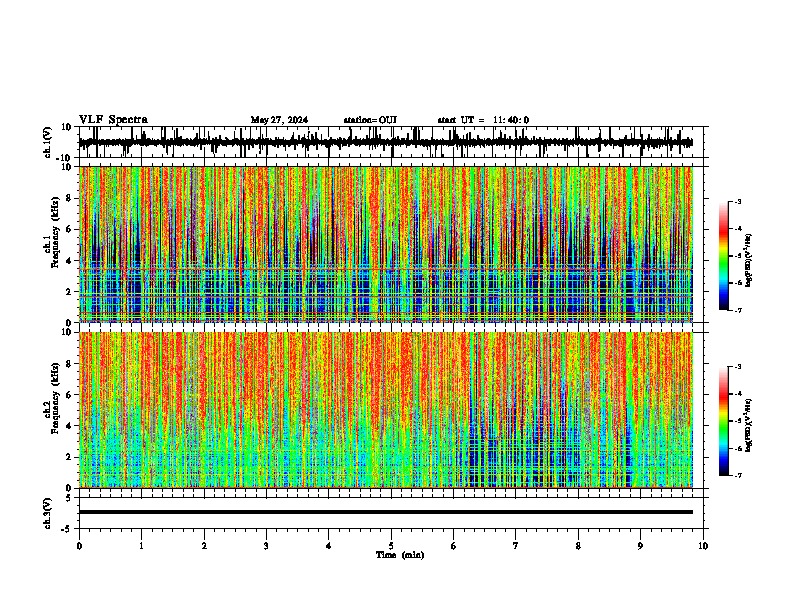Click the ch.2 'Frequency (kHz)' axis label

point(55,398)
